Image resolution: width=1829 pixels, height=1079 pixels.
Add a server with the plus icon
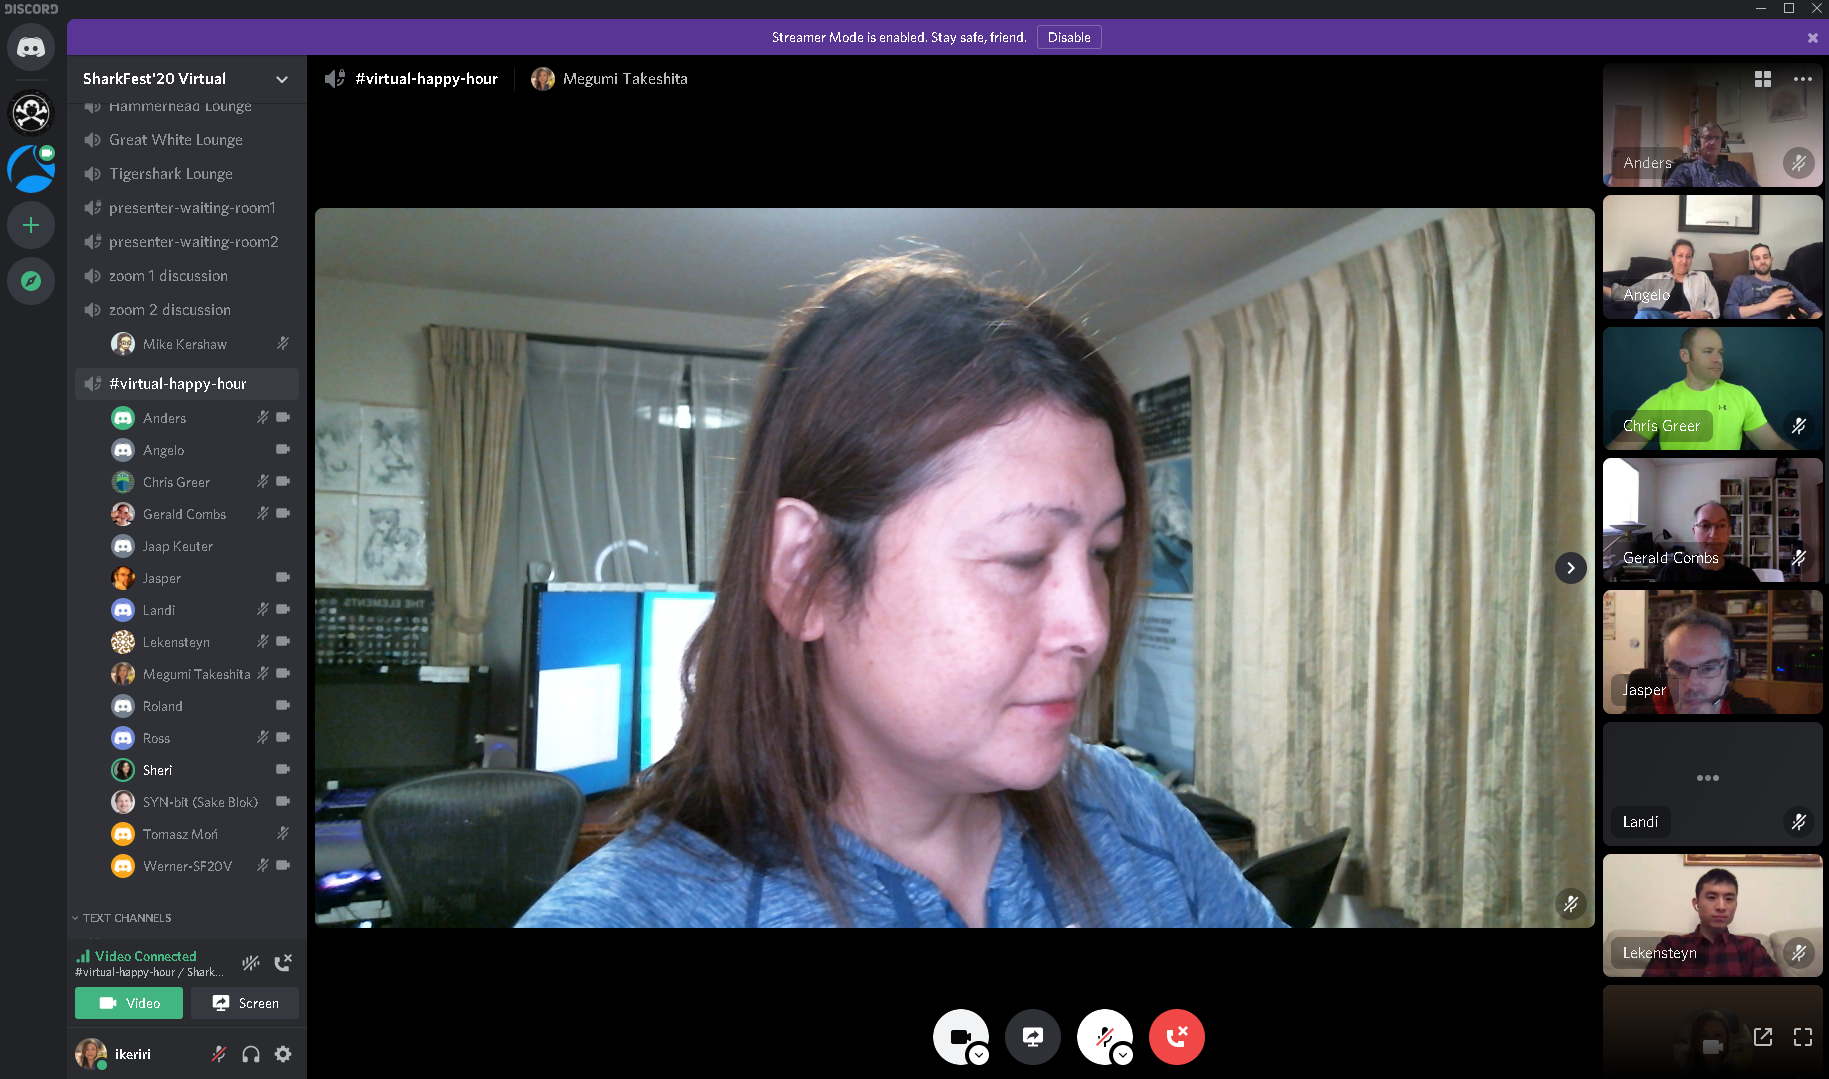point(31,225)
